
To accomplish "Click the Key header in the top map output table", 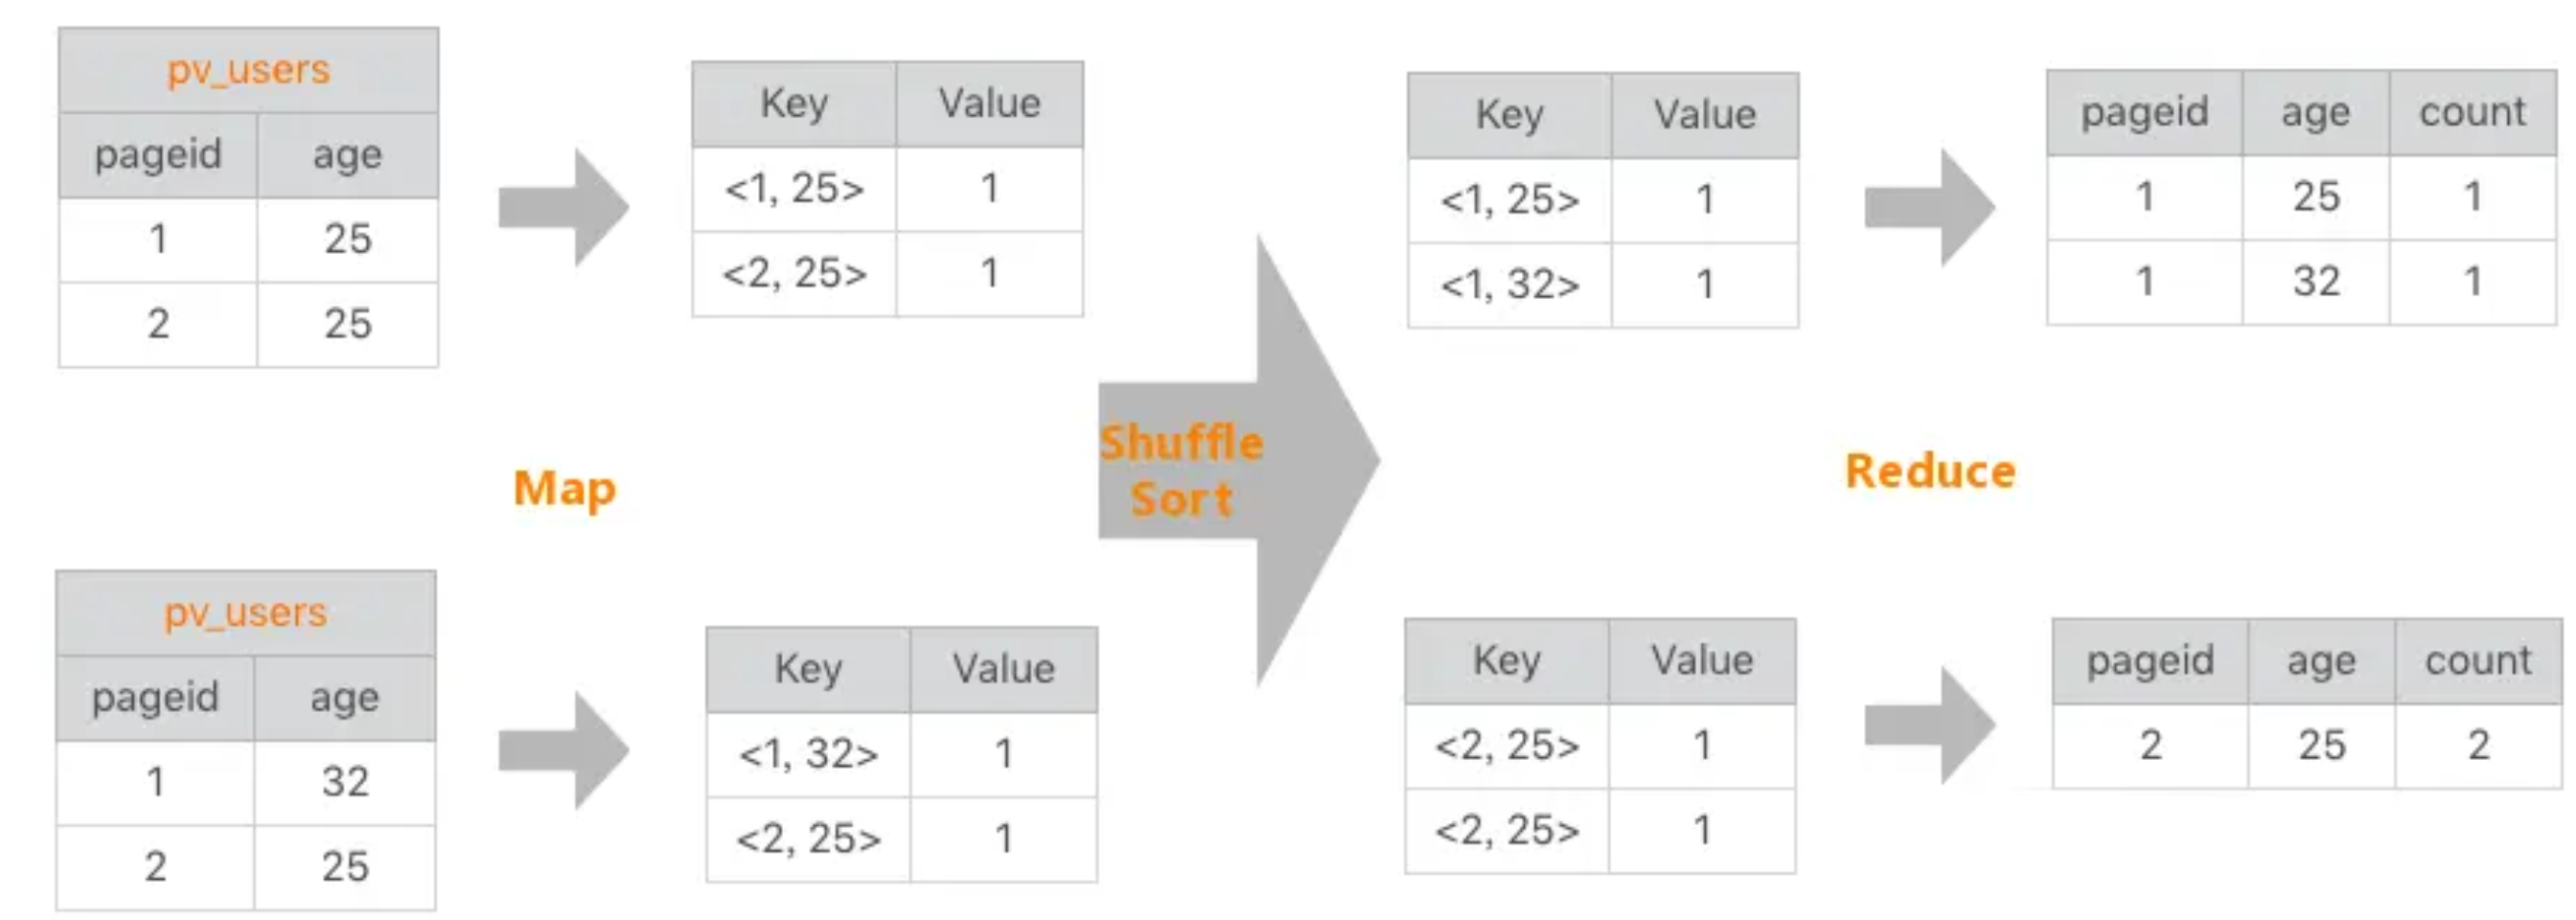I will [x=794, y=104].
